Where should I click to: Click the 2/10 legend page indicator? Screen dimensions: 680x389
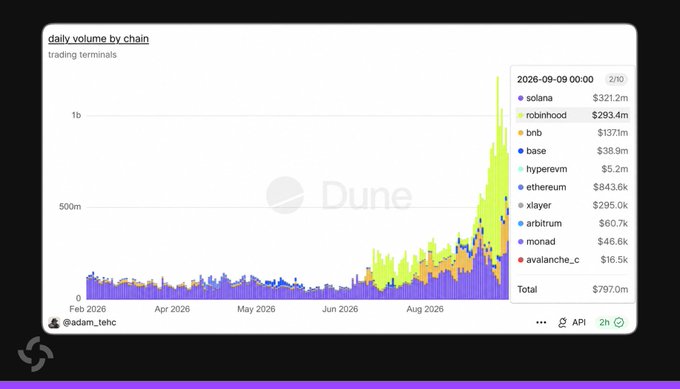coord(616,79)
